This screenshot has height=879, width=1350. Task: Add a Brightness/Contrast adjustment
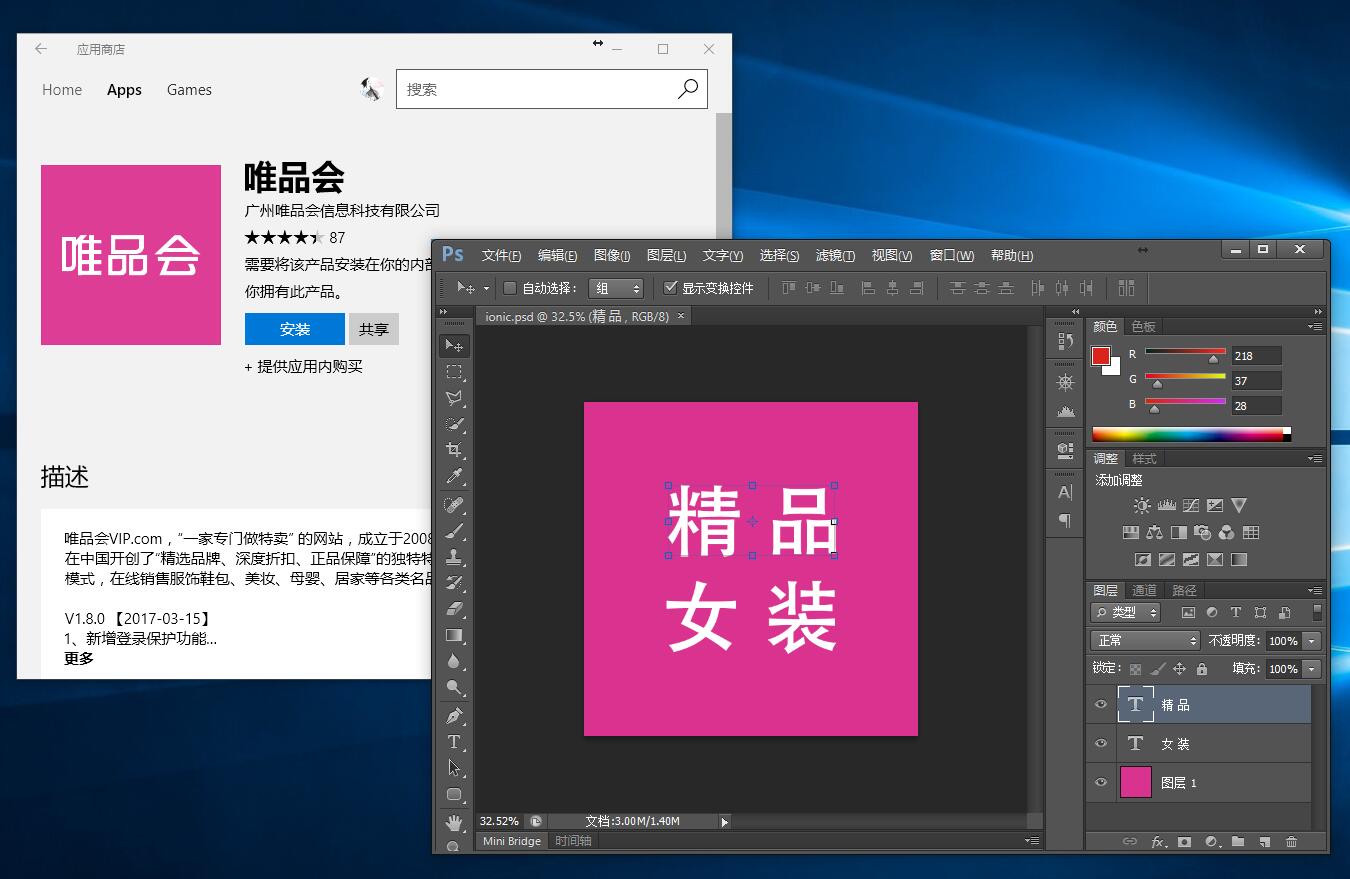(x=1142, y=506)
